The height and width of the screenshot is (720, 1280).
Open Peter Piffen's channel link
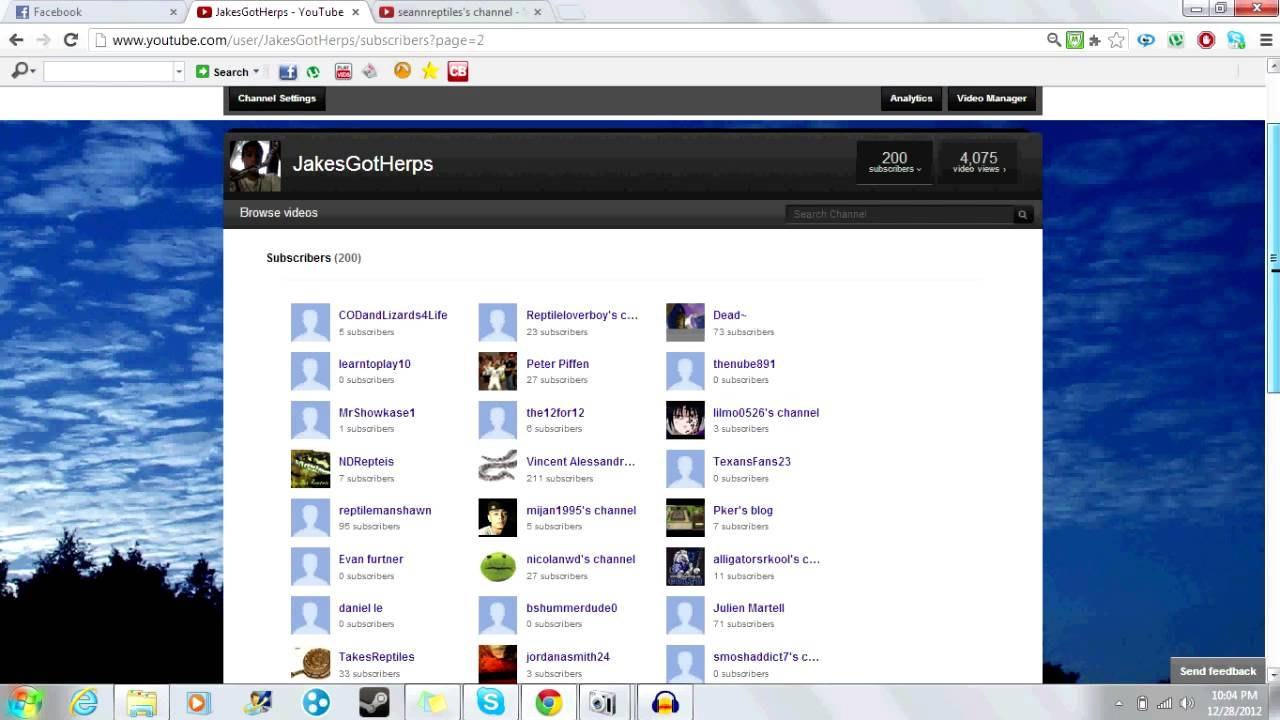[x=558, y=364]
